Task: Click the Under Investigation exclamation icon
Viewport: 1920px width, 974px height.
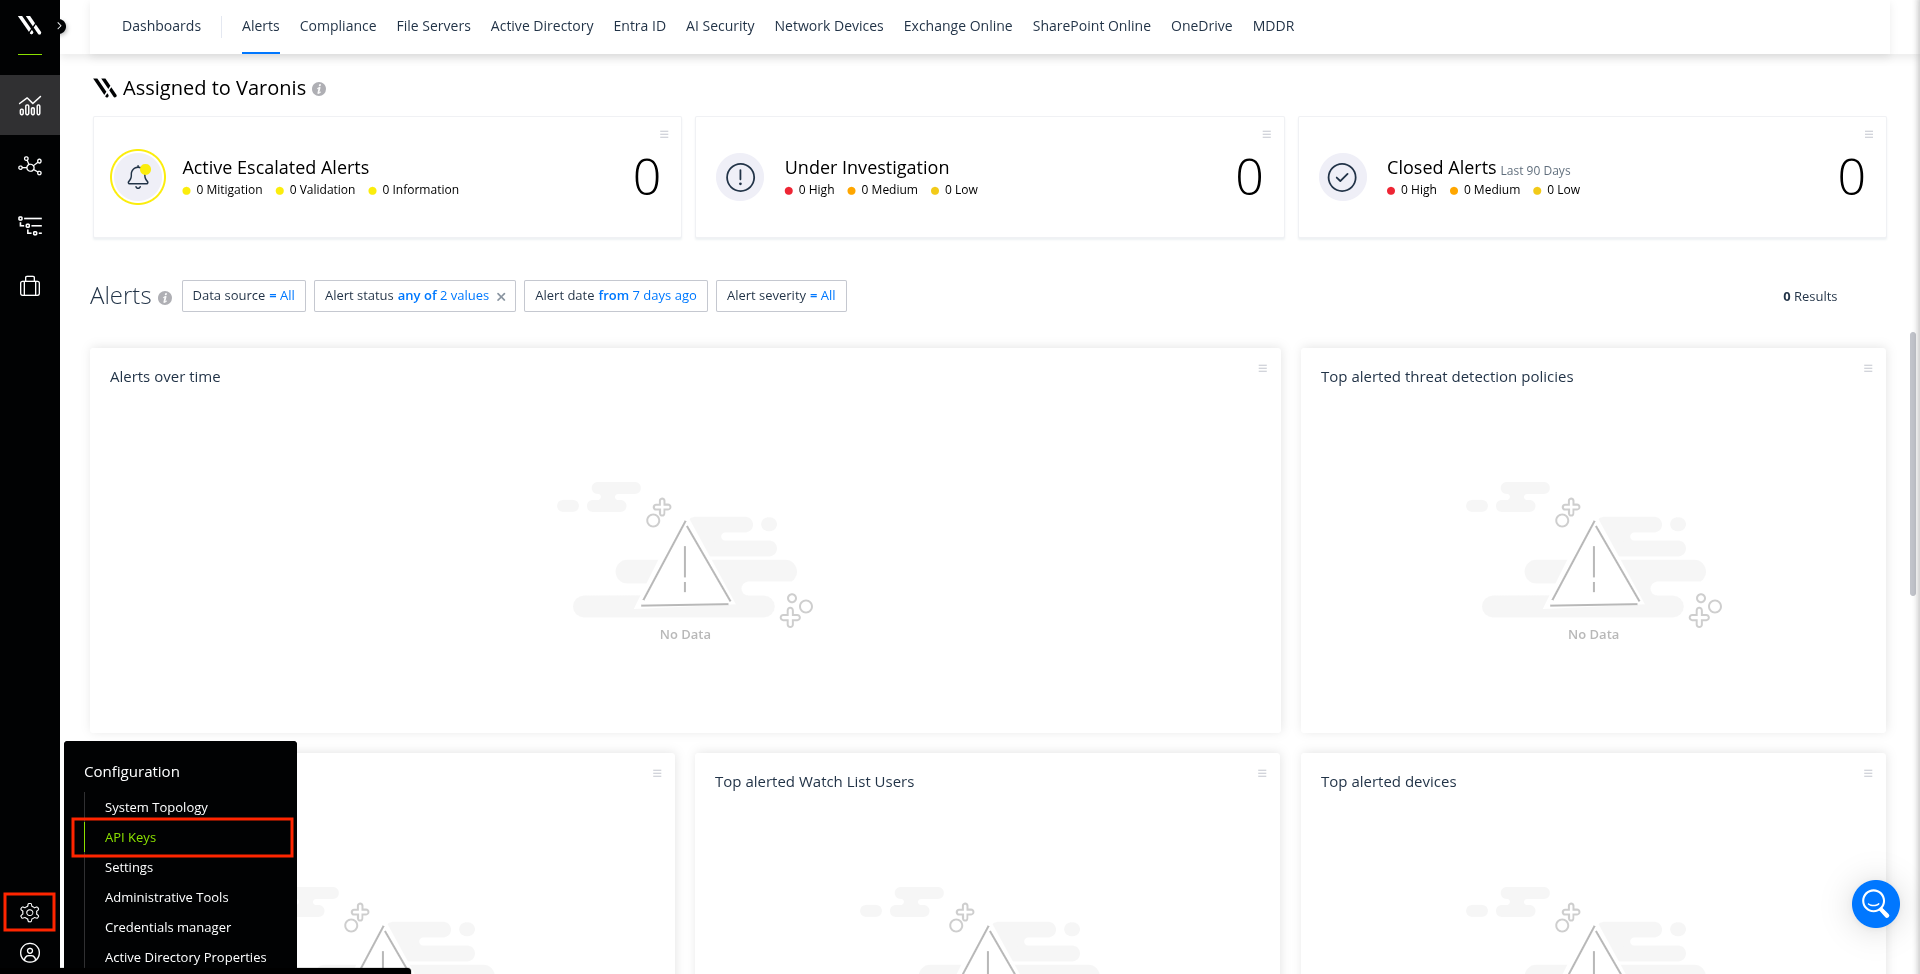Action: (x=740, y=177)
